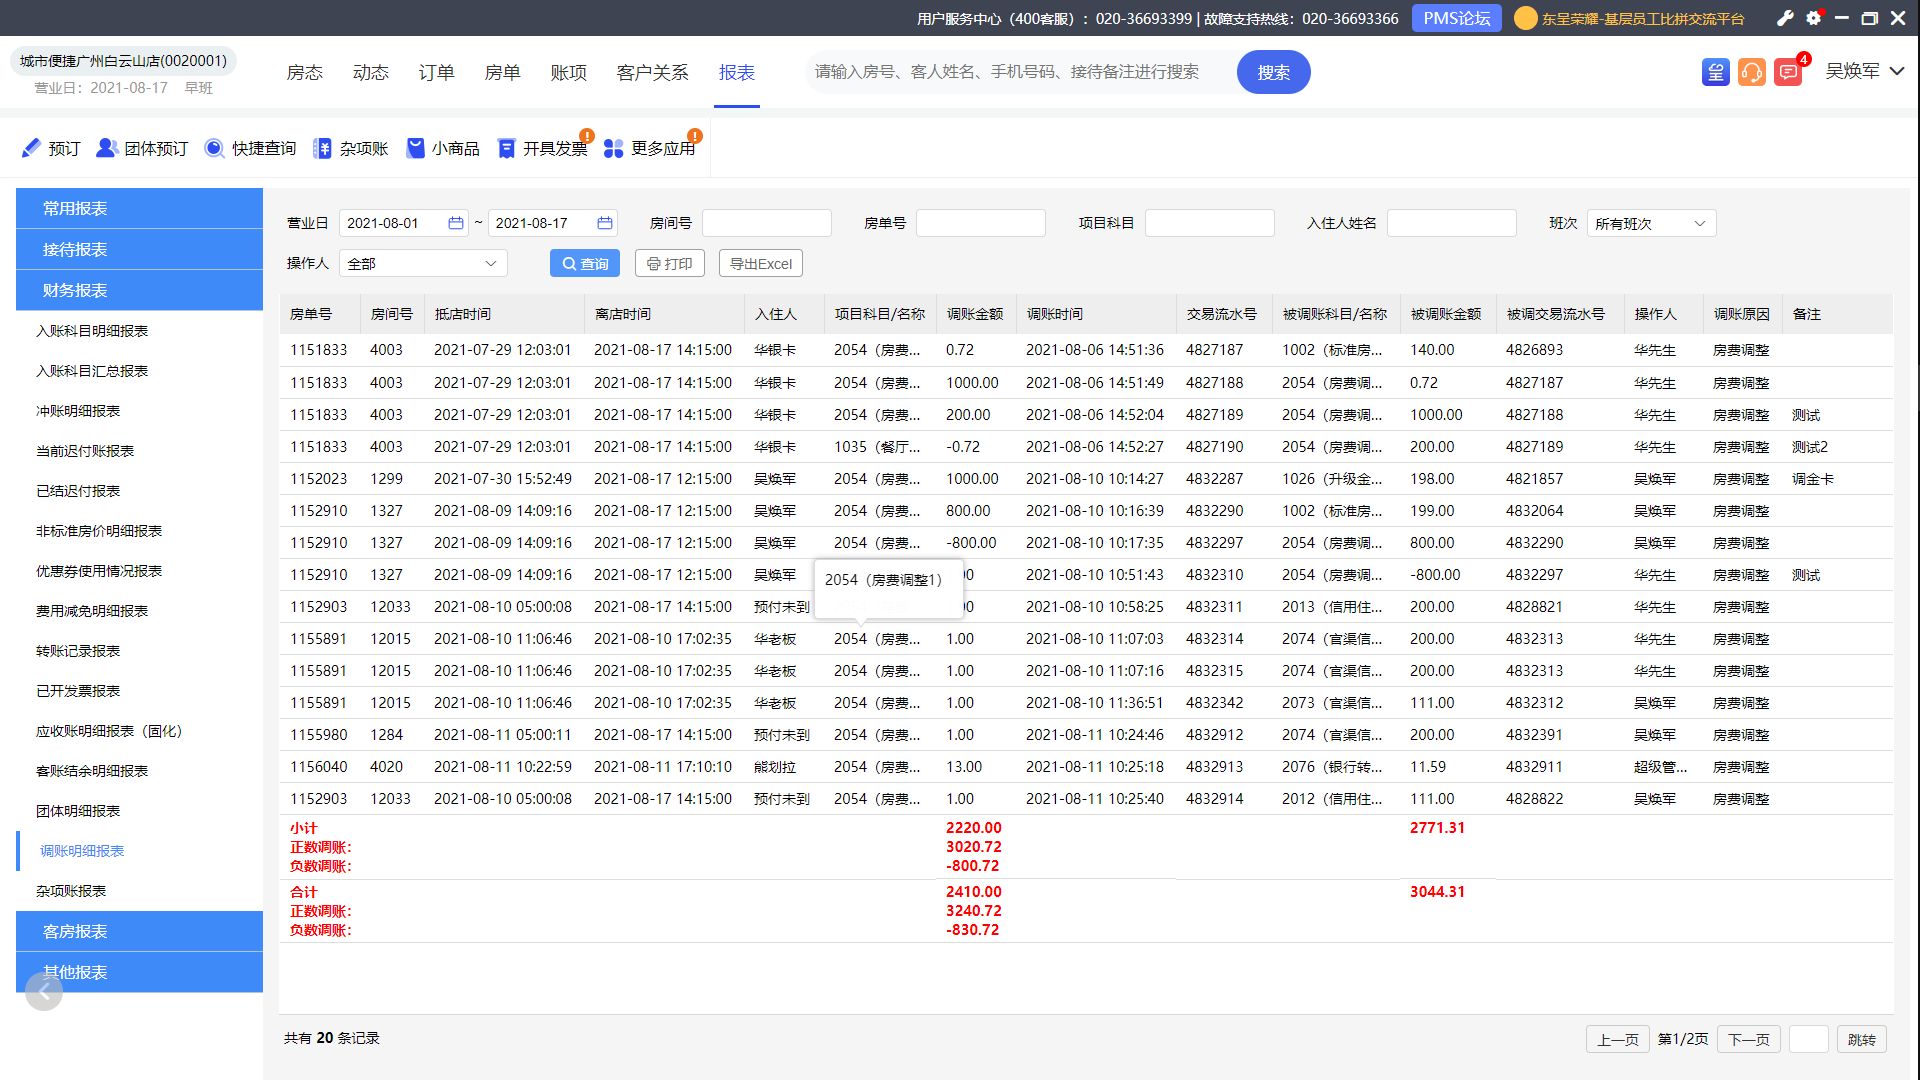The width and height of the screenshot is (1920, 1080).
Task: Expand the 操作人 operator dropdown
Action: click(x=423, y=263)
